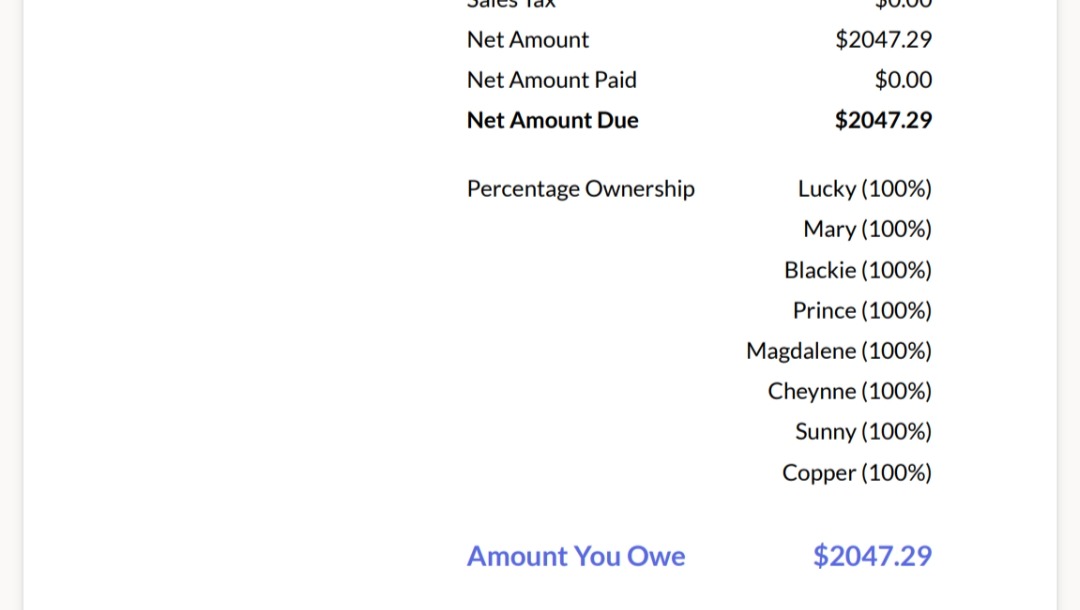Select the Lucky (100%) ownership entry
The width and height of the screenshot is (1080, 610).
click(x=865, y=189)
